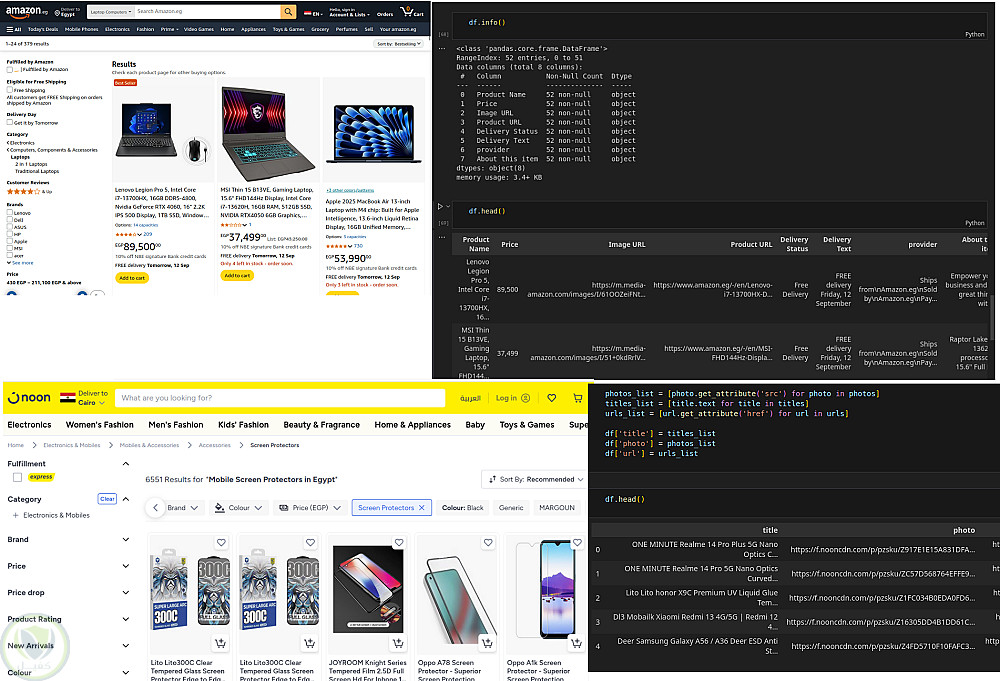Open Women's Fashion category on noon
The image size is (1000, 681).
point(99,425)
